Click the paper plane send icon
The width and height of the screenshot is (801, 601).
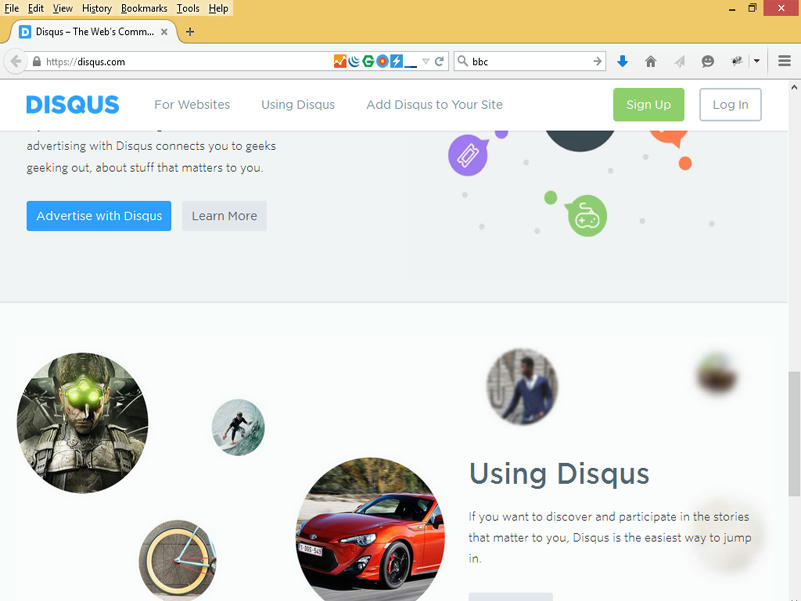[x=679, y=61]
